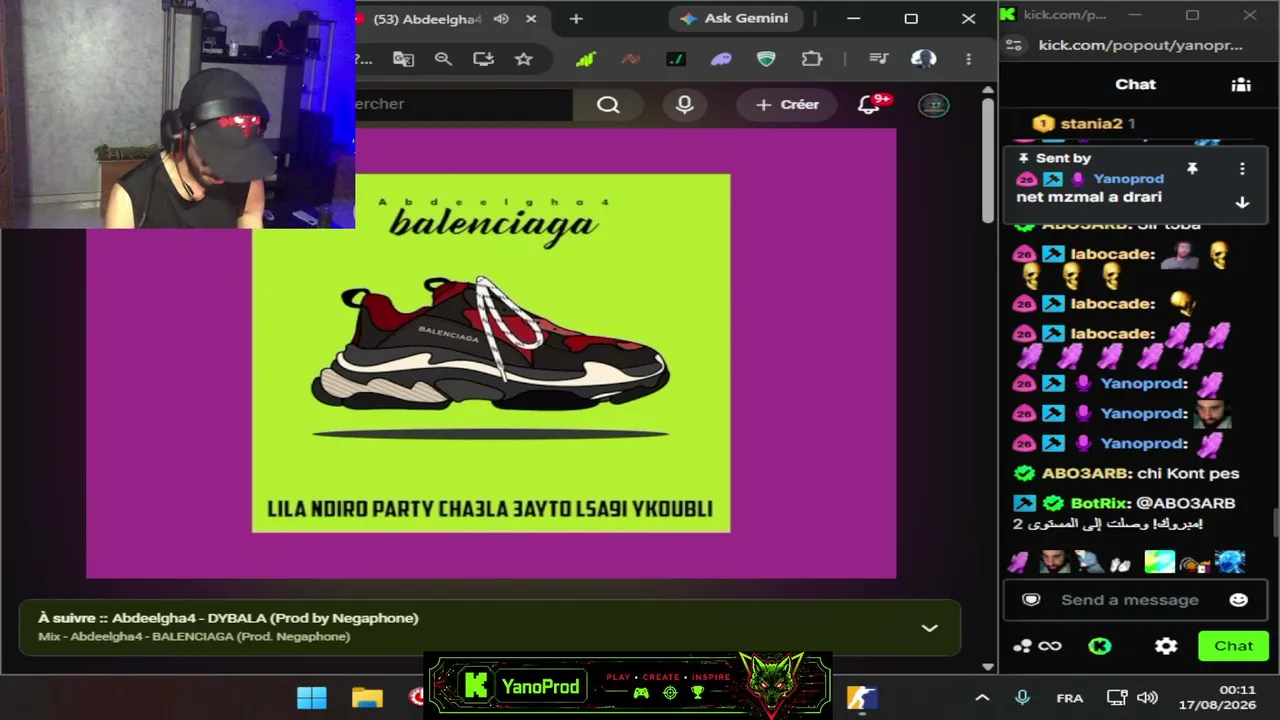
Task: Expand pinned message with down arrow
Action: 1242,202
